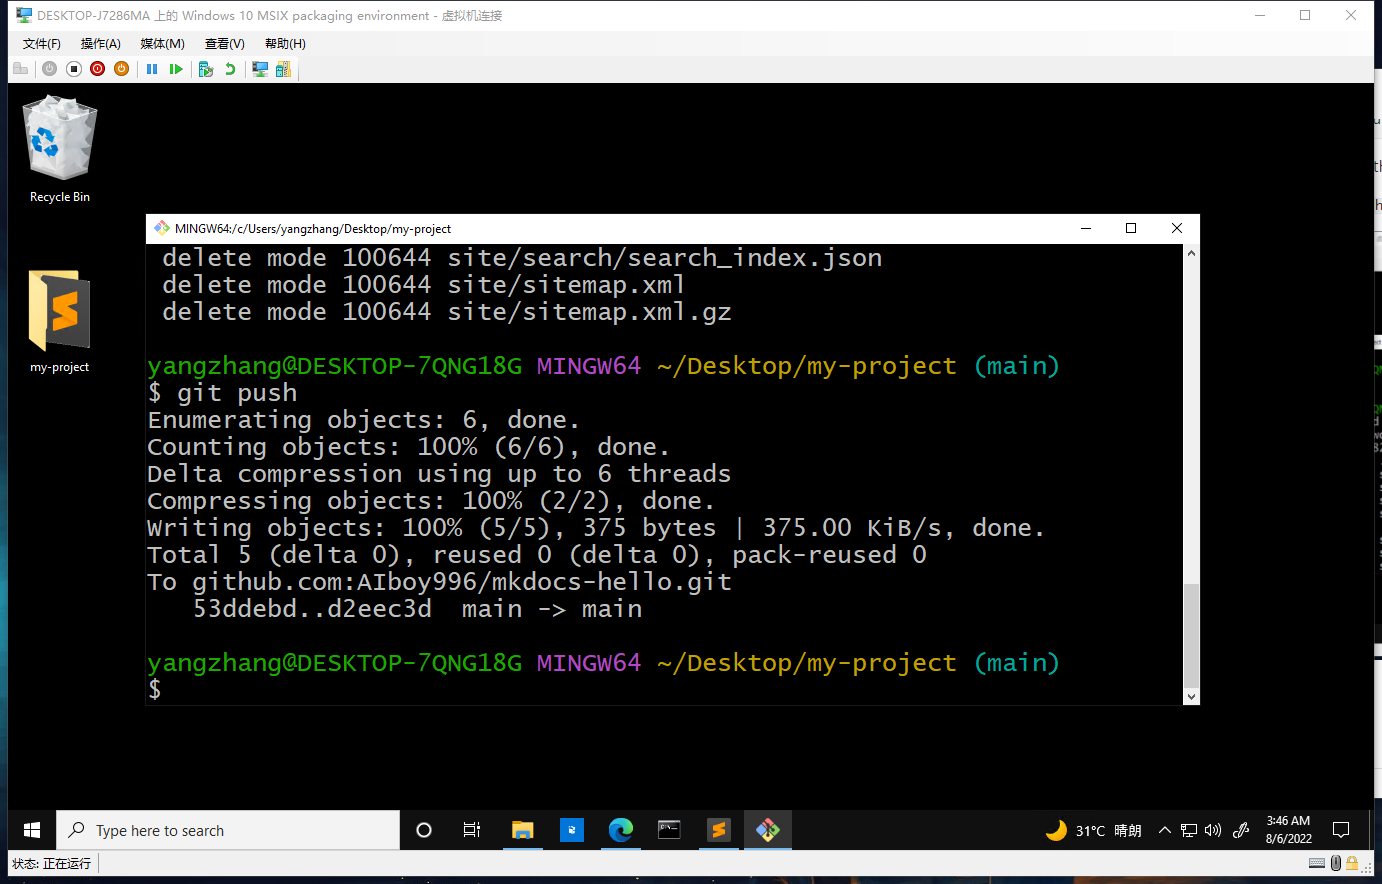1382x884 pixels.
Task: Save VM state with the orange power icon
Action: pos(121,69)
